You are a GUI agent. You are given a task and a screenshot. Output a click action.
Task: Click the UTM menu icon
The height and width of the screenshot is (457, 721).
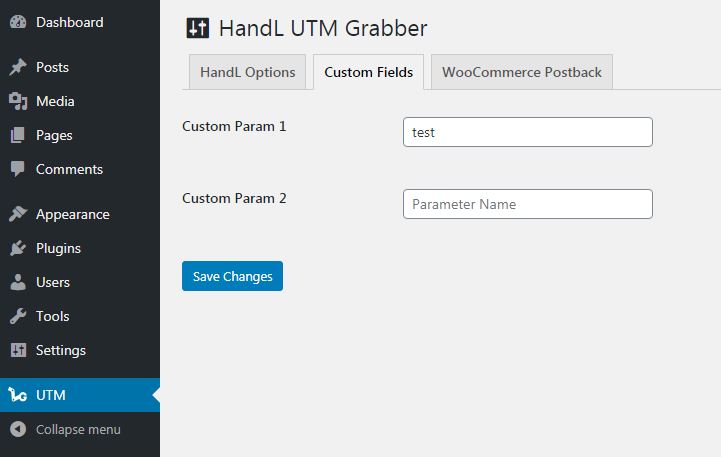(18, 395)
